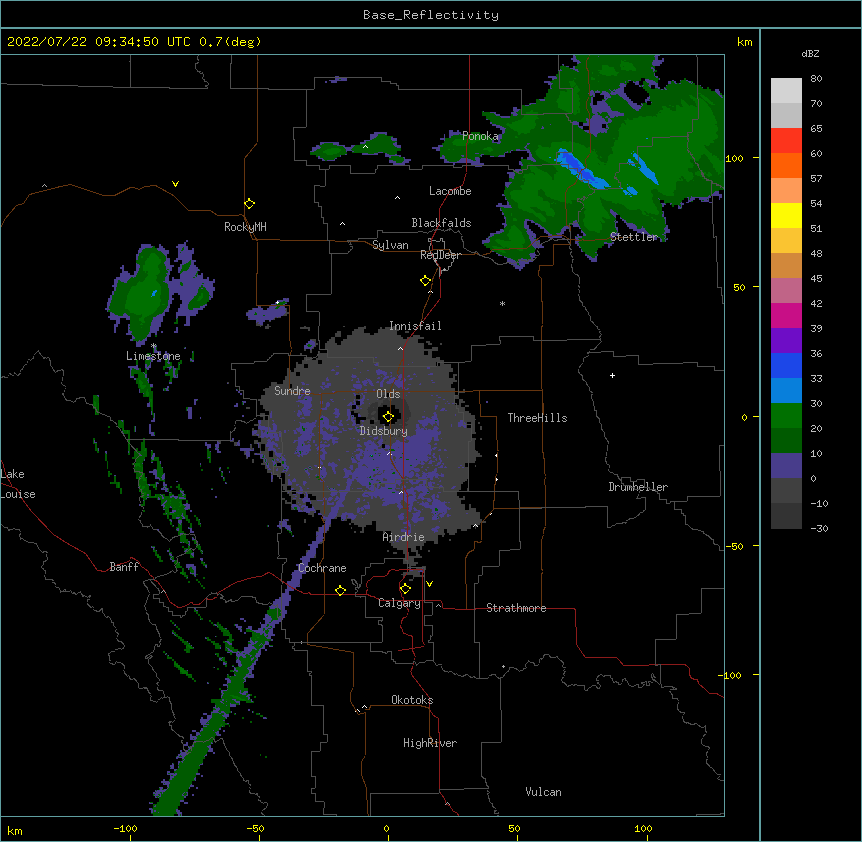This screenshot has height=842, width=862.
Task: Click the Banff label
Action: (124, 567)
